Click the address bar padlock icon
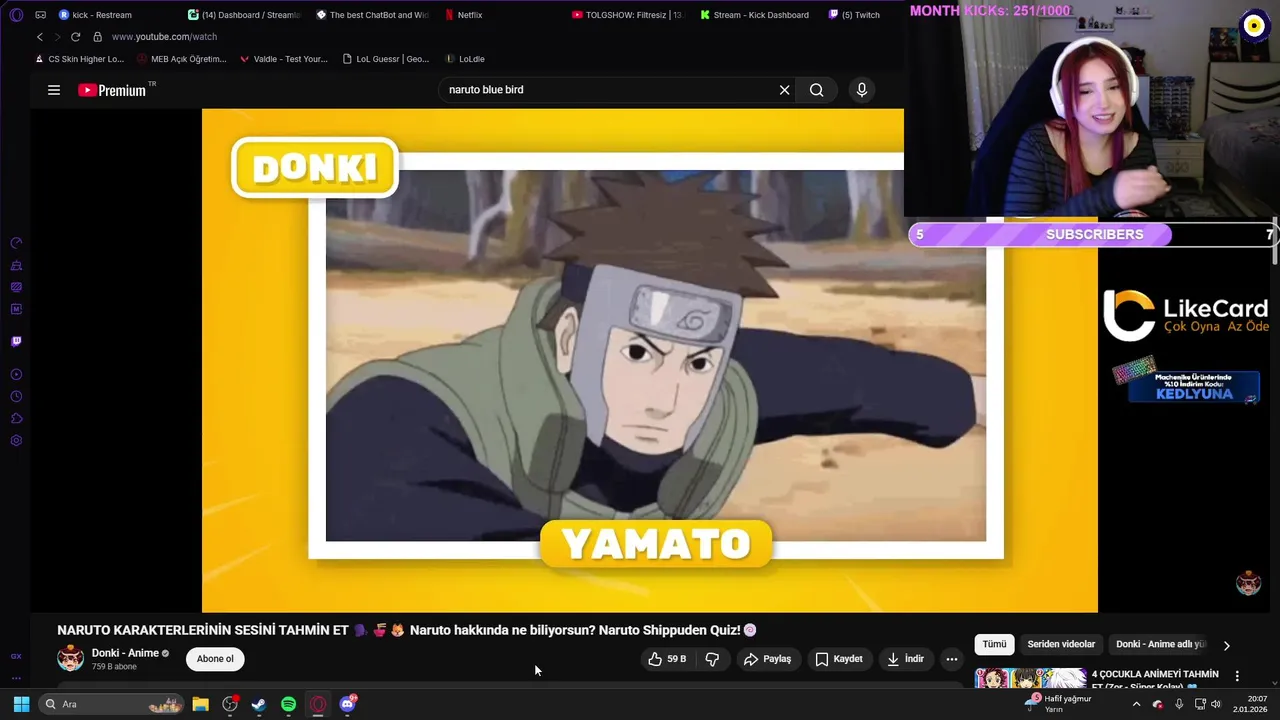Viewport: 1280px width, 720px height. [x=97, y=37]
